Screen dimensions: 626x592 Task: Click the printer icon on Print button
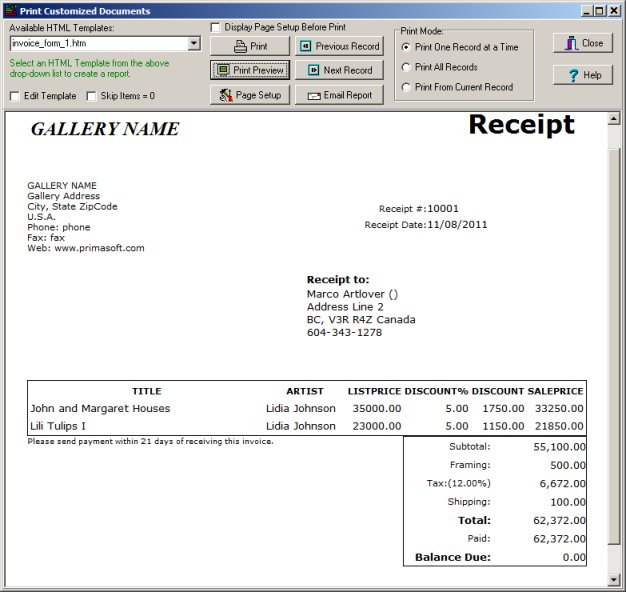[240, 46]
